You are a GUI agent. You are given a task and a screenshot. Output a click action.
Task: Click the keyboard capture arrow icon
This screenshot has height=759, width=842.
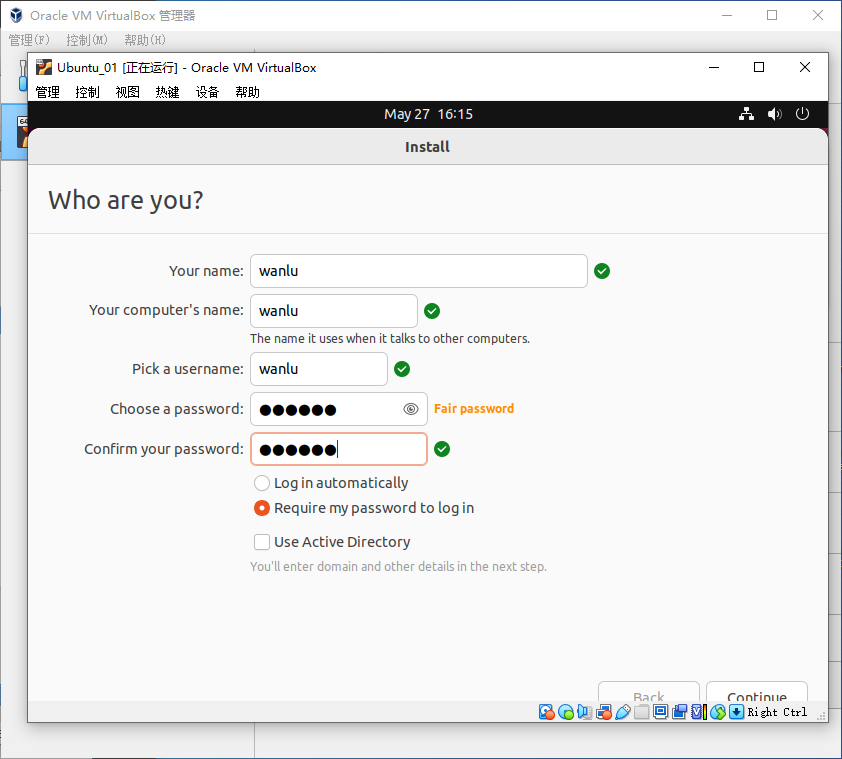(737, 712)
